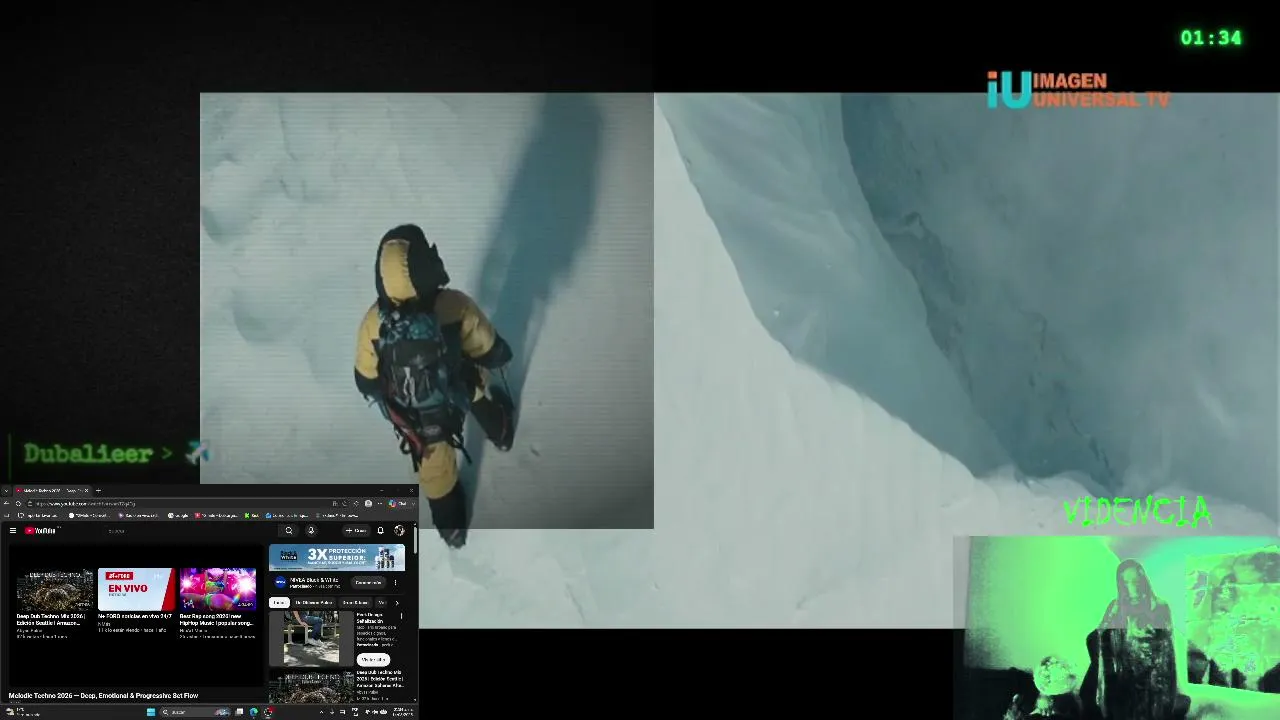Open Microsoft Edge from the taskbar
1280x720 pixels.
click(254, 712)
